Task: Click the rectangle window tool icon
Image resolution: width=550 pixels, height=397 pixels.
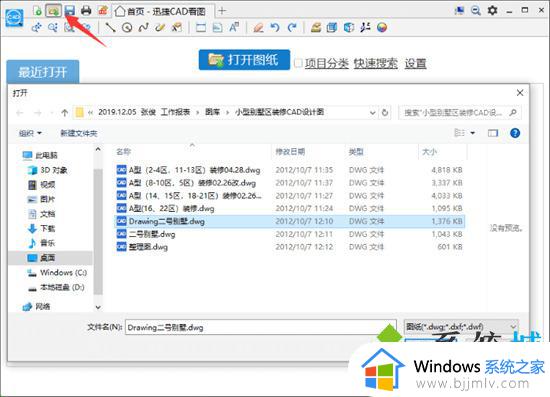Action: (201, 27)
